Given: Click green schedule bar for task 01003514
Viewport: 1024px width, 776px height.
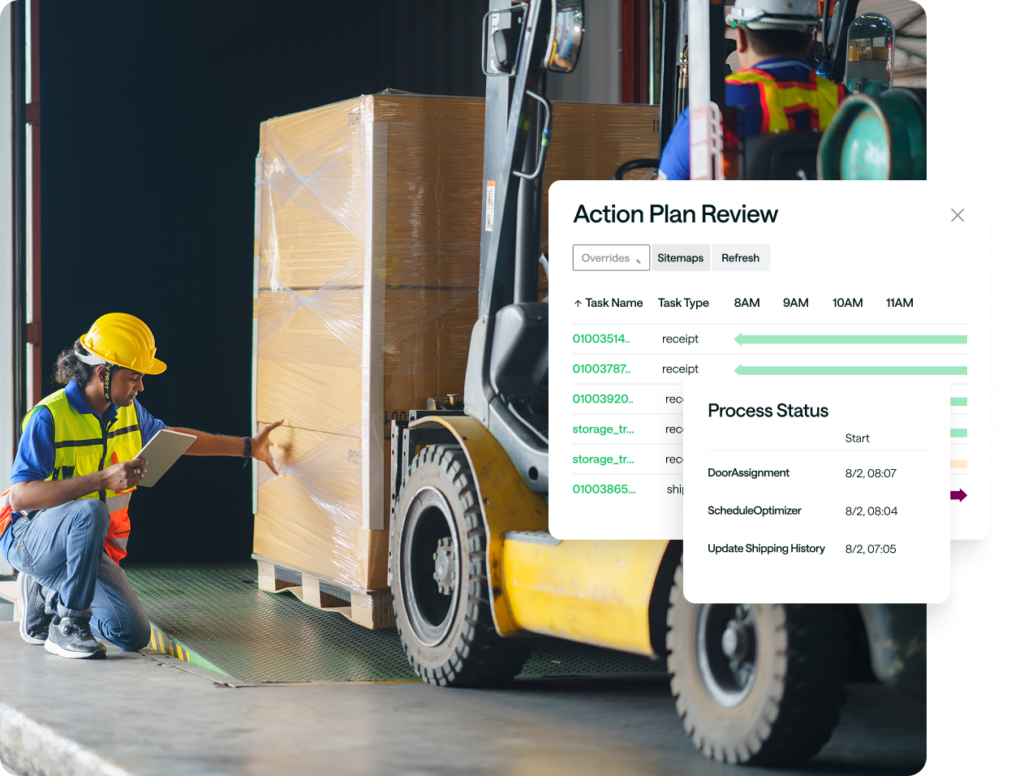Looking at the screenshot, I should click(x=850, y=339).
